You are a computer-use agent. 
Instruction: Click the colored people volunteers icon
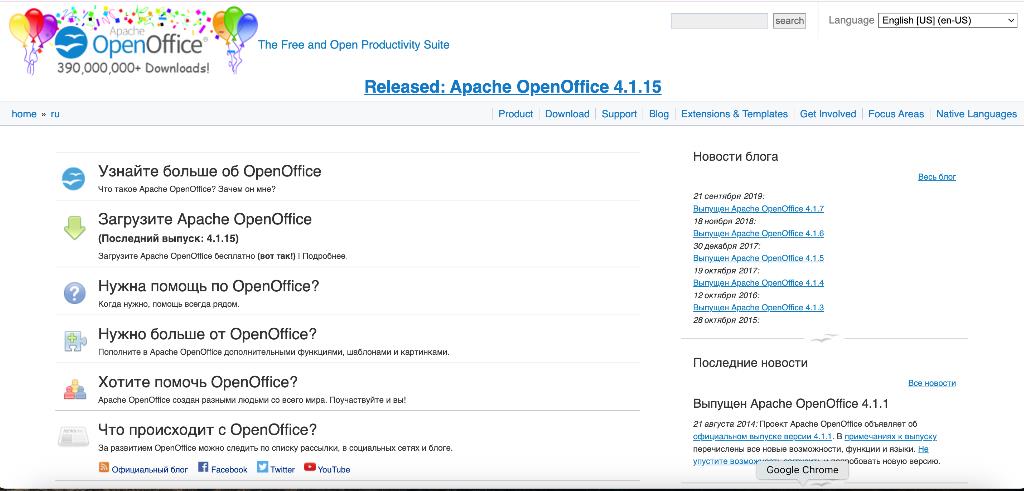click(74, 389)
